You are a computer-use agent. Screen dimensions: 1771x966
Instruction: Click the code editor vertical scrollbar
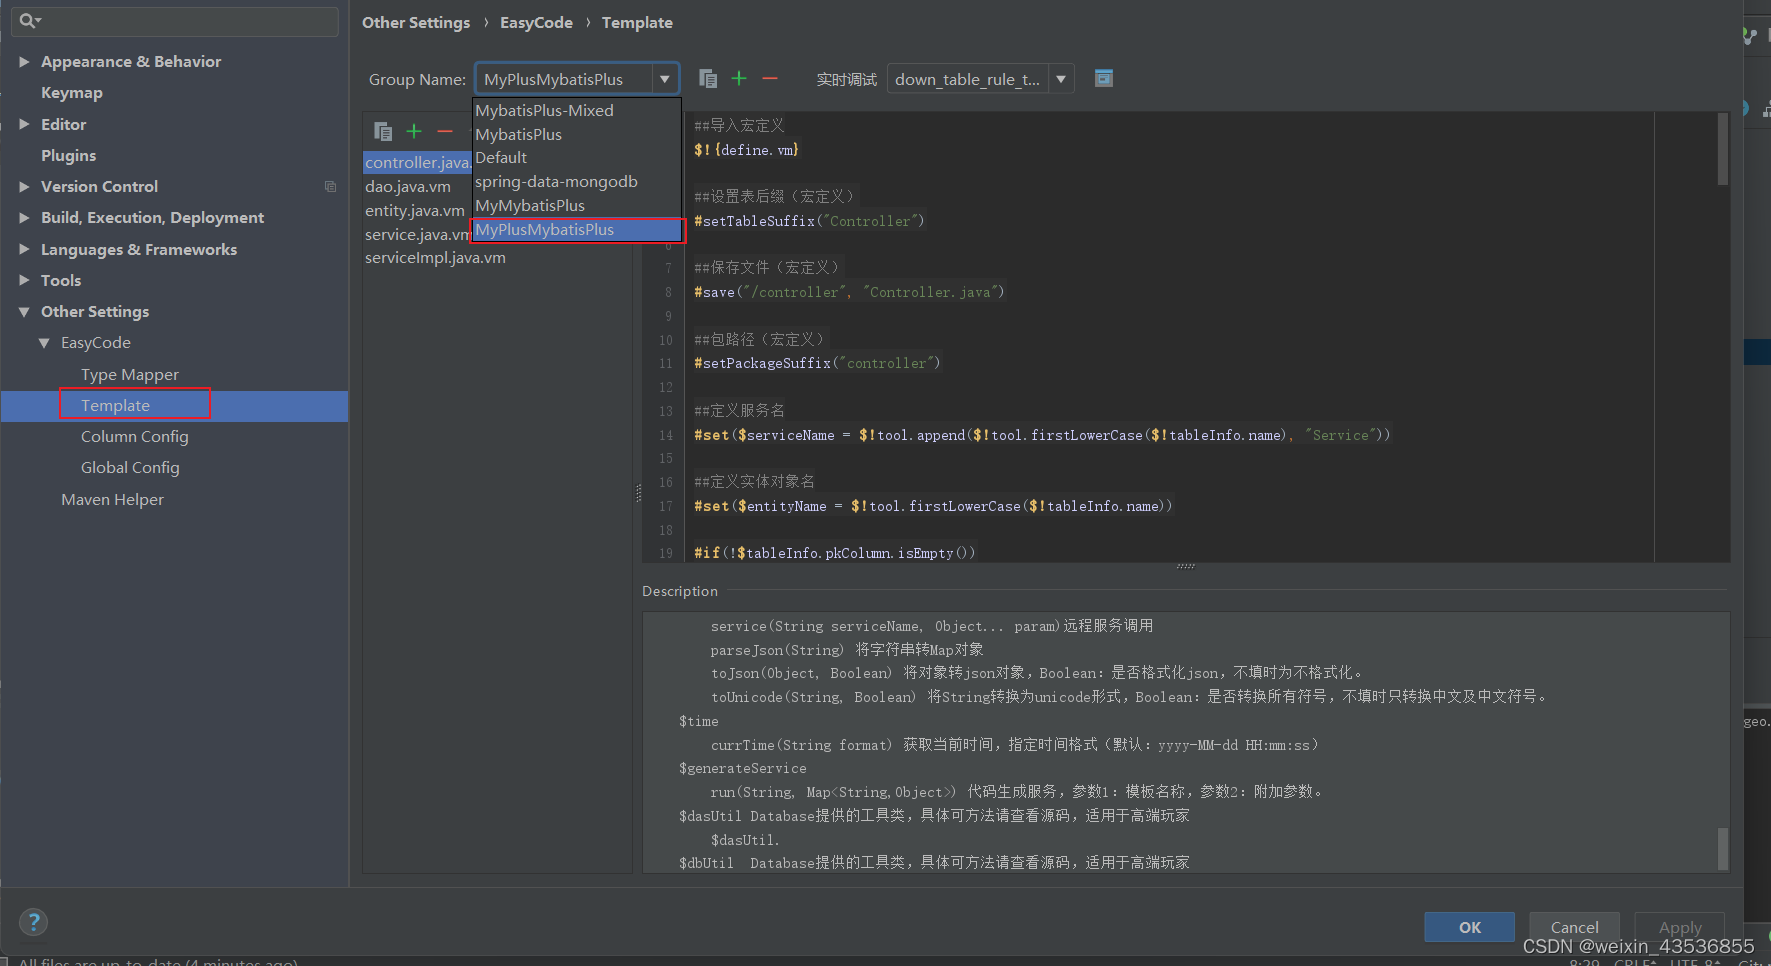(1723, 149)
